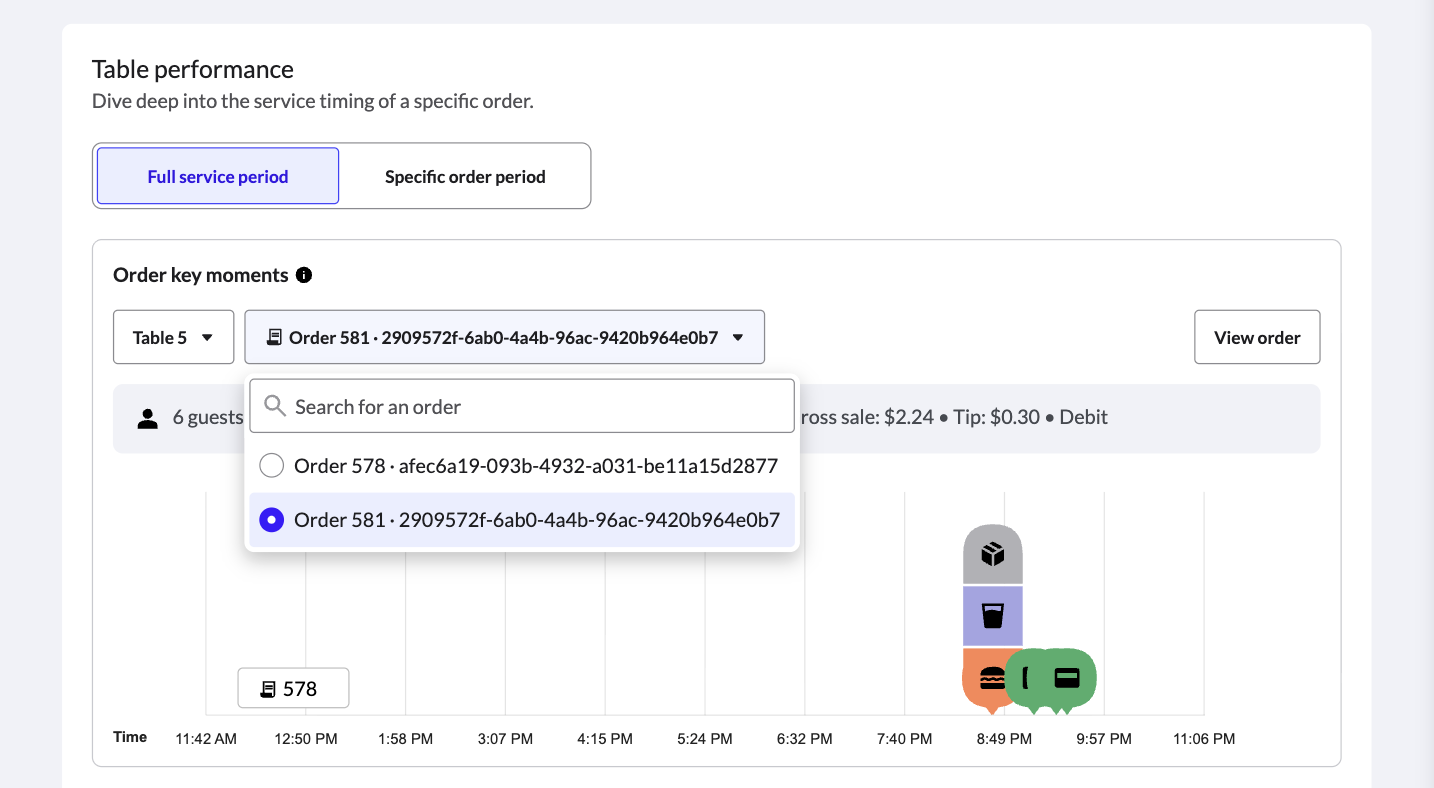Image resolution: width=1434 pixels, height=788 pixels.
Task: Choose the Order 581 radio option
Action: [x=271, y=520]
